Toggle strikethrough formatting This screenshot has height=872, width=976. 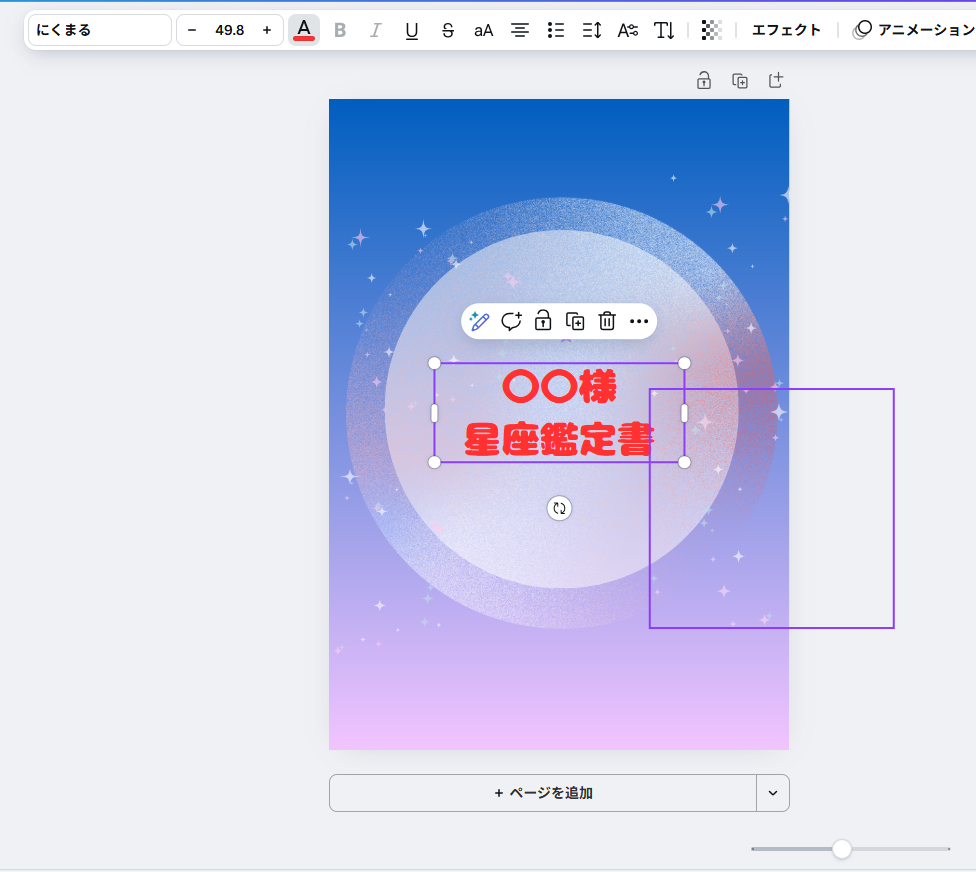tap(448, 30)
